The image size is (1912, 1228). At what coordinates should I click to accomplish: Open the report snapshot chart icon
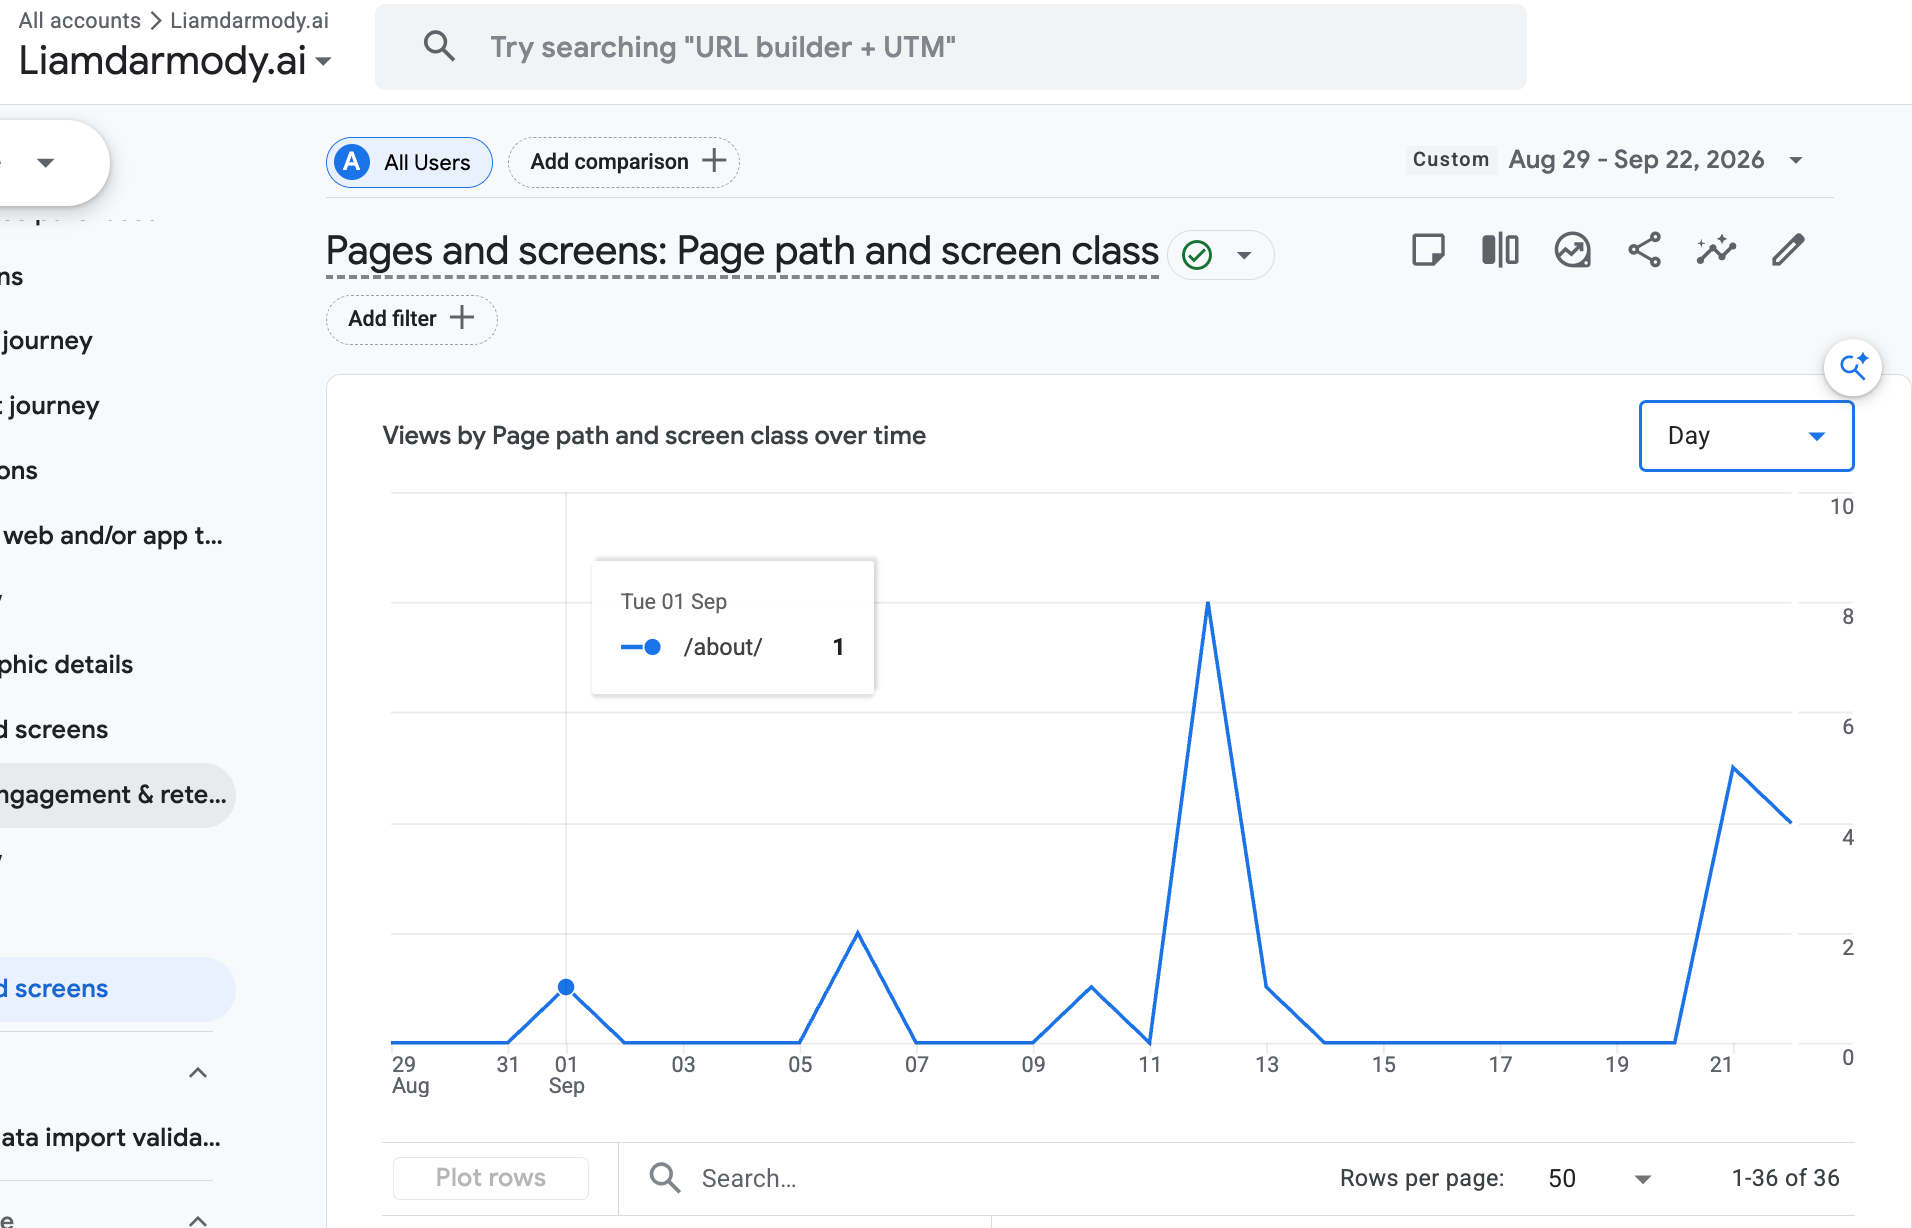point(1572,250)
